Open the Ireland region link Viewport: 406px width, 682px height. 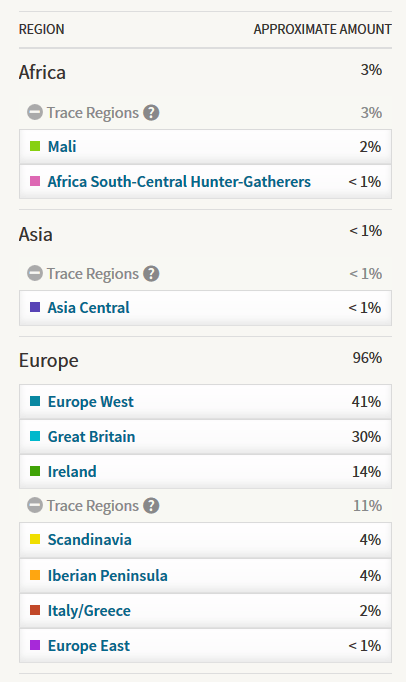[x=72, y=471]
